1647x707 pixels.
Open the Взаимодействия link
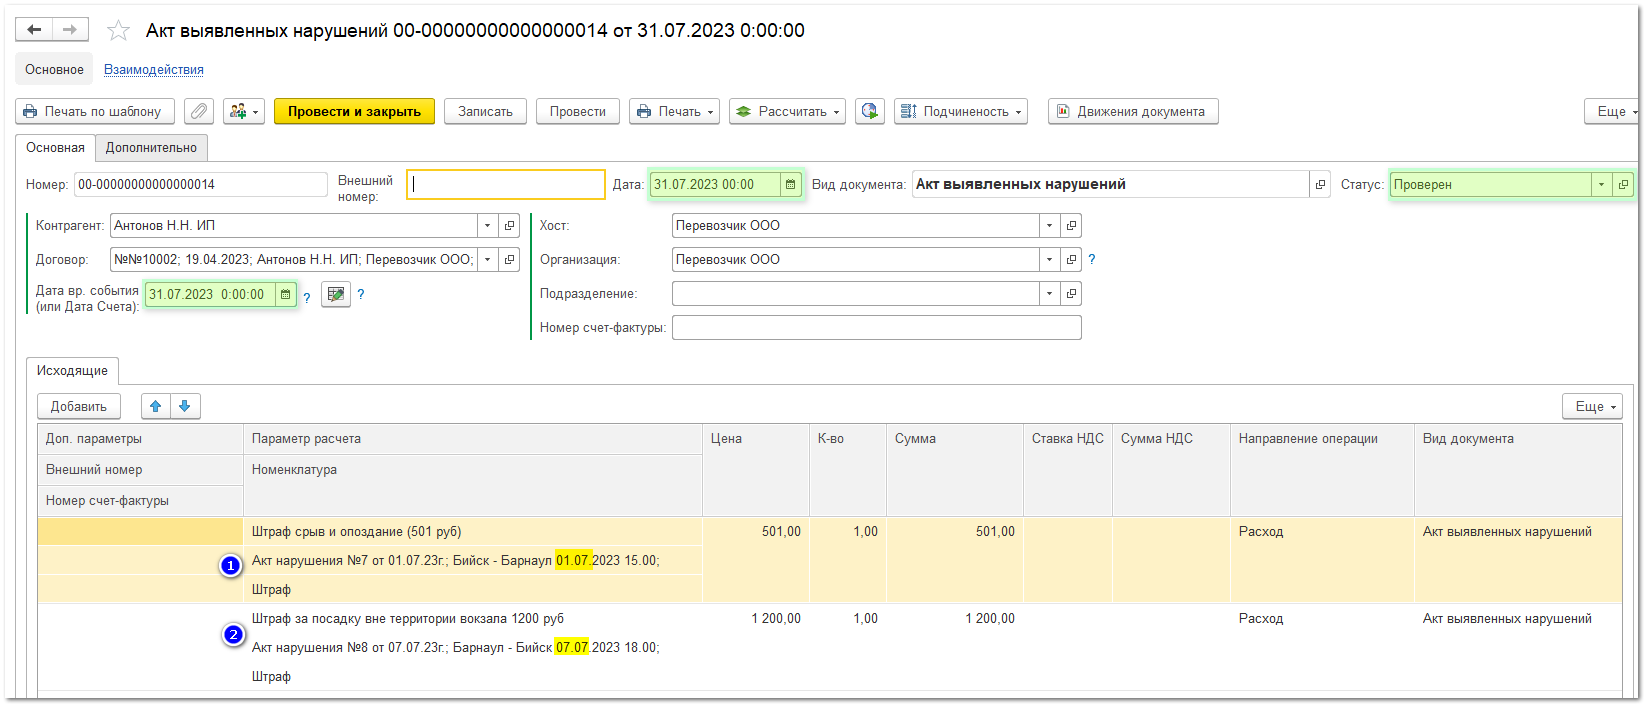[154, 70]
